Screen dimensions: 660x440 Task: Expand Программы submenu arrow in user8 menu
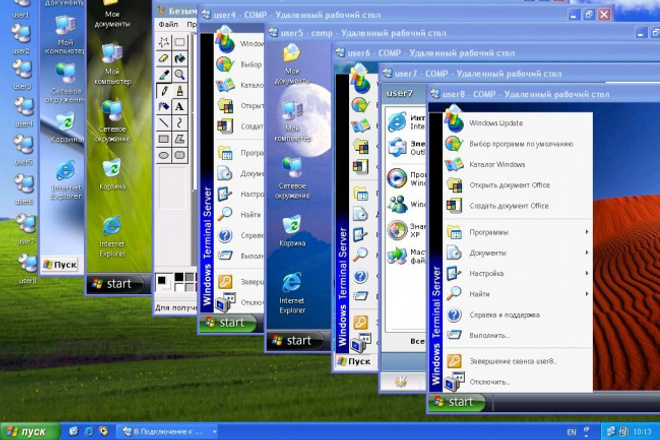point(587,232)
